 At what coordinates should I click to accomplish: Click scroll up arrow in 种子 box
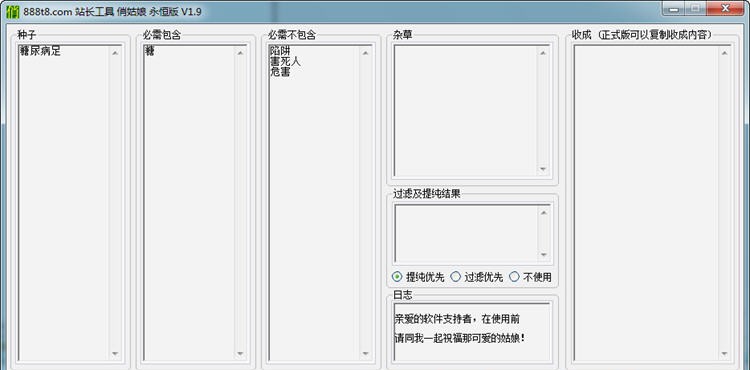tap(115, 53)
